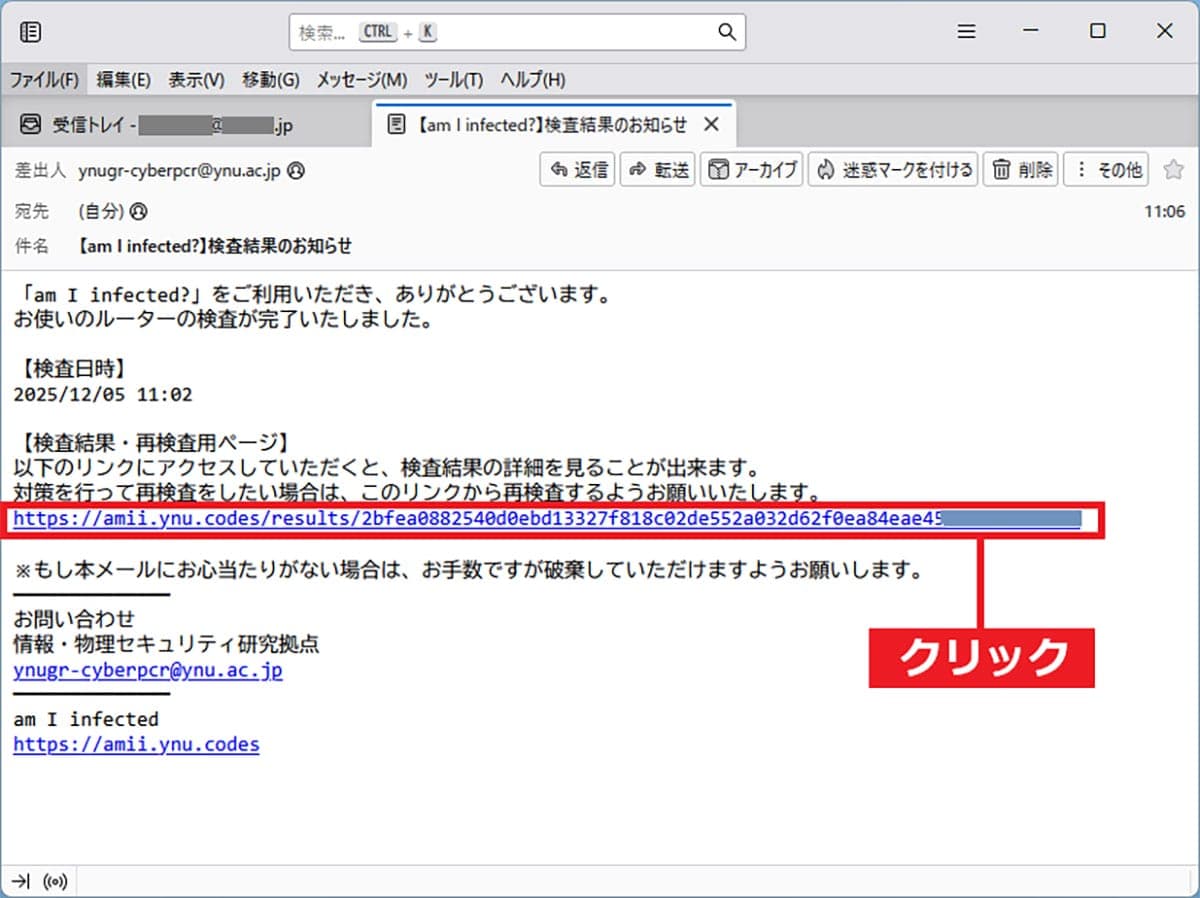Open the メッセージ menu
The height and width of the screenshot is (898, 1200).
pos(361,80)
